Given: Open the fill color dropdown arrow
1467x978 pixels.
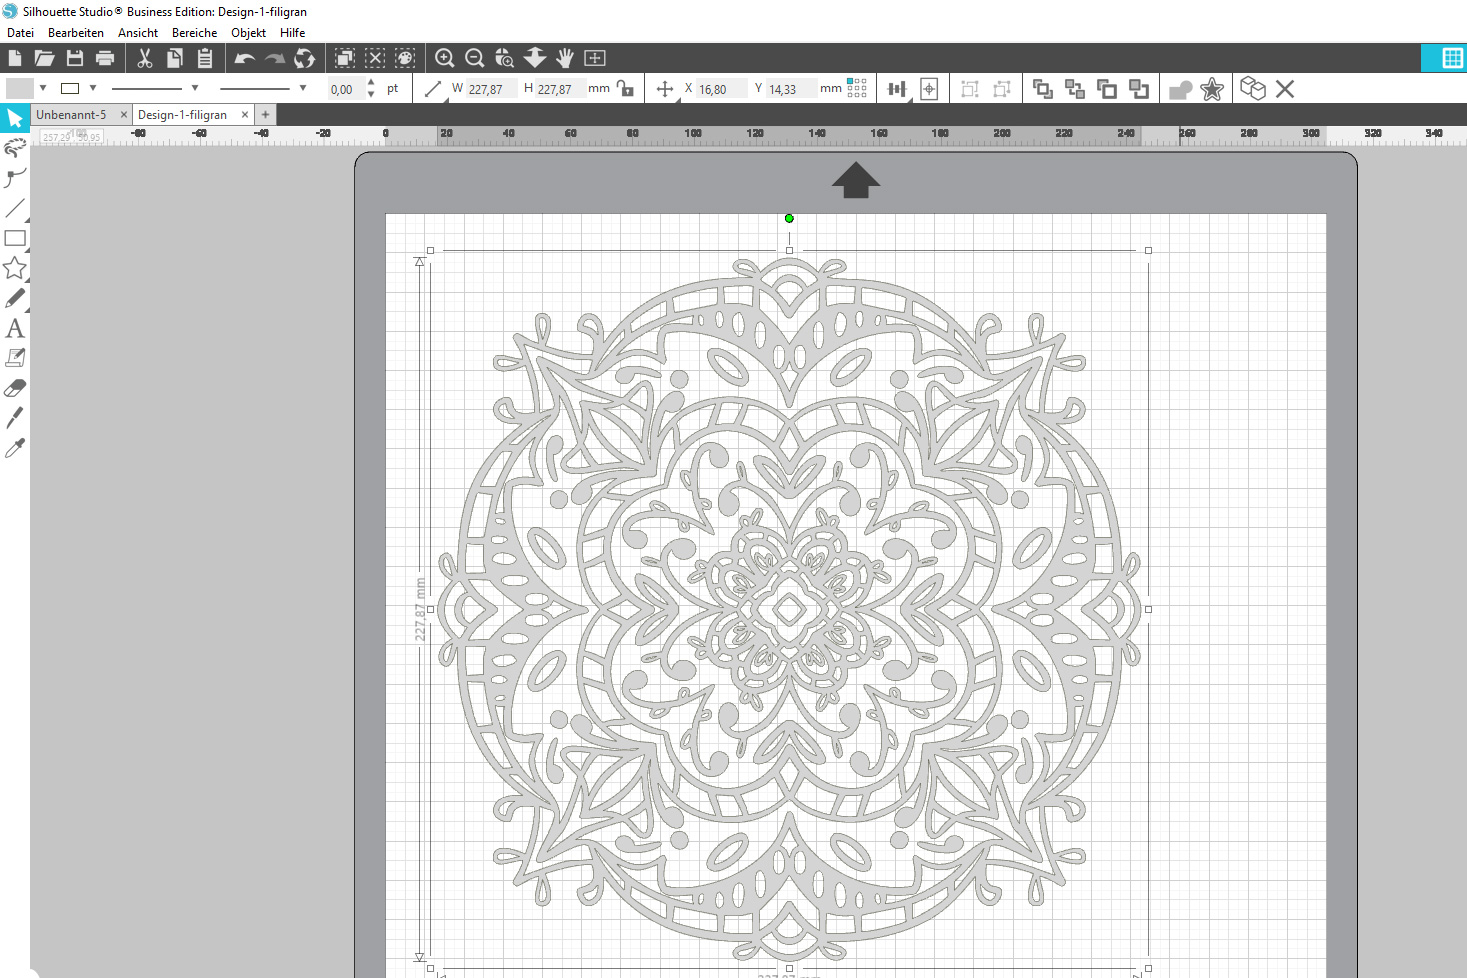Looking at the screenshot, I should pyautogui.click(x=43, y=88).
